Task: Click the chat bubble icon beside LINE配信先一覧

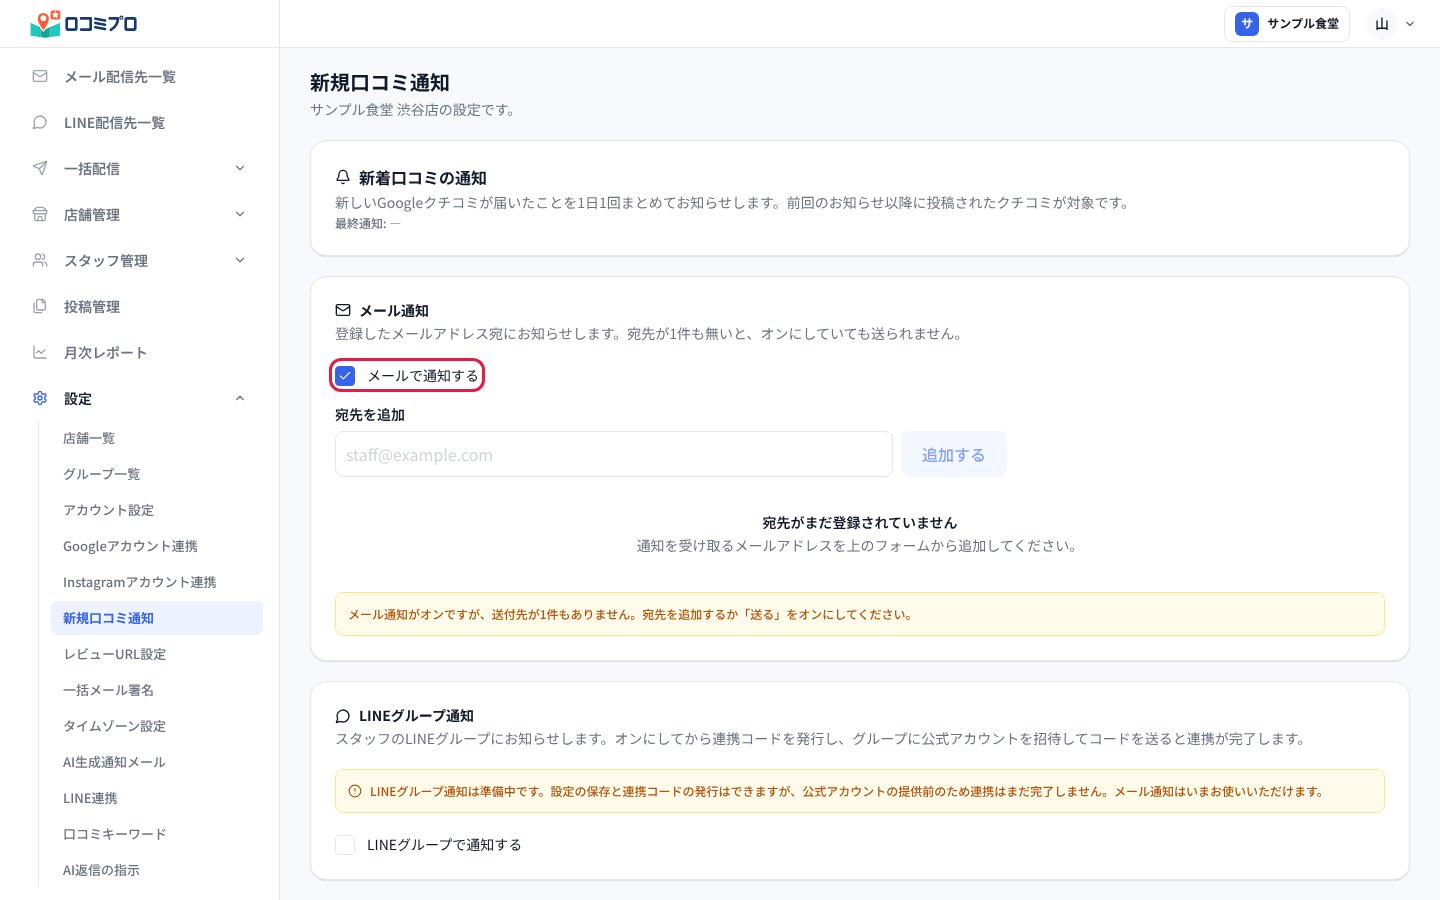Action: point(40,122)
